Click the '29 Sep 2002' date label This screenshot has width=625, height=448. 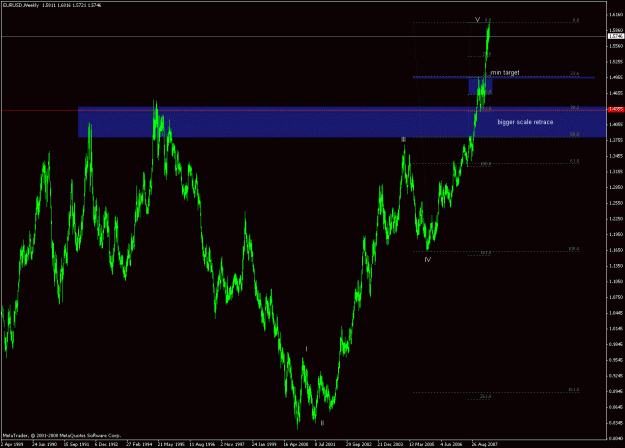pos(359,444)
